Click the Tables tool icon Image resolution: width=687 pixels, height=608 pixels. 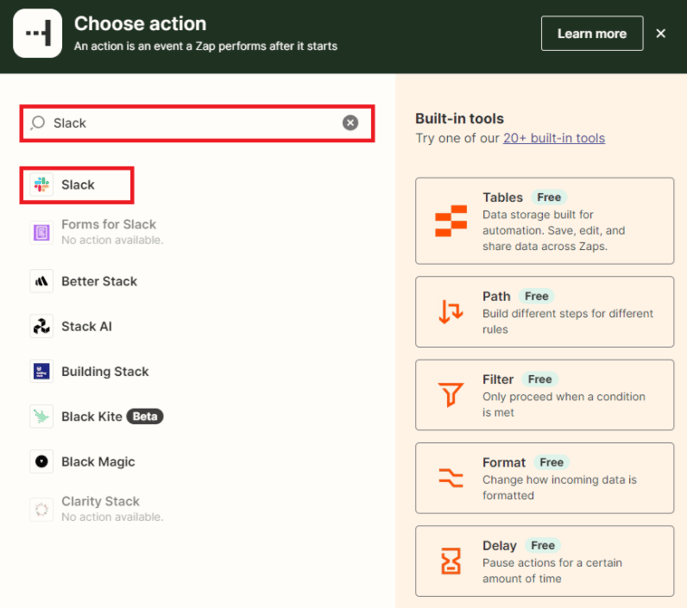451,221
